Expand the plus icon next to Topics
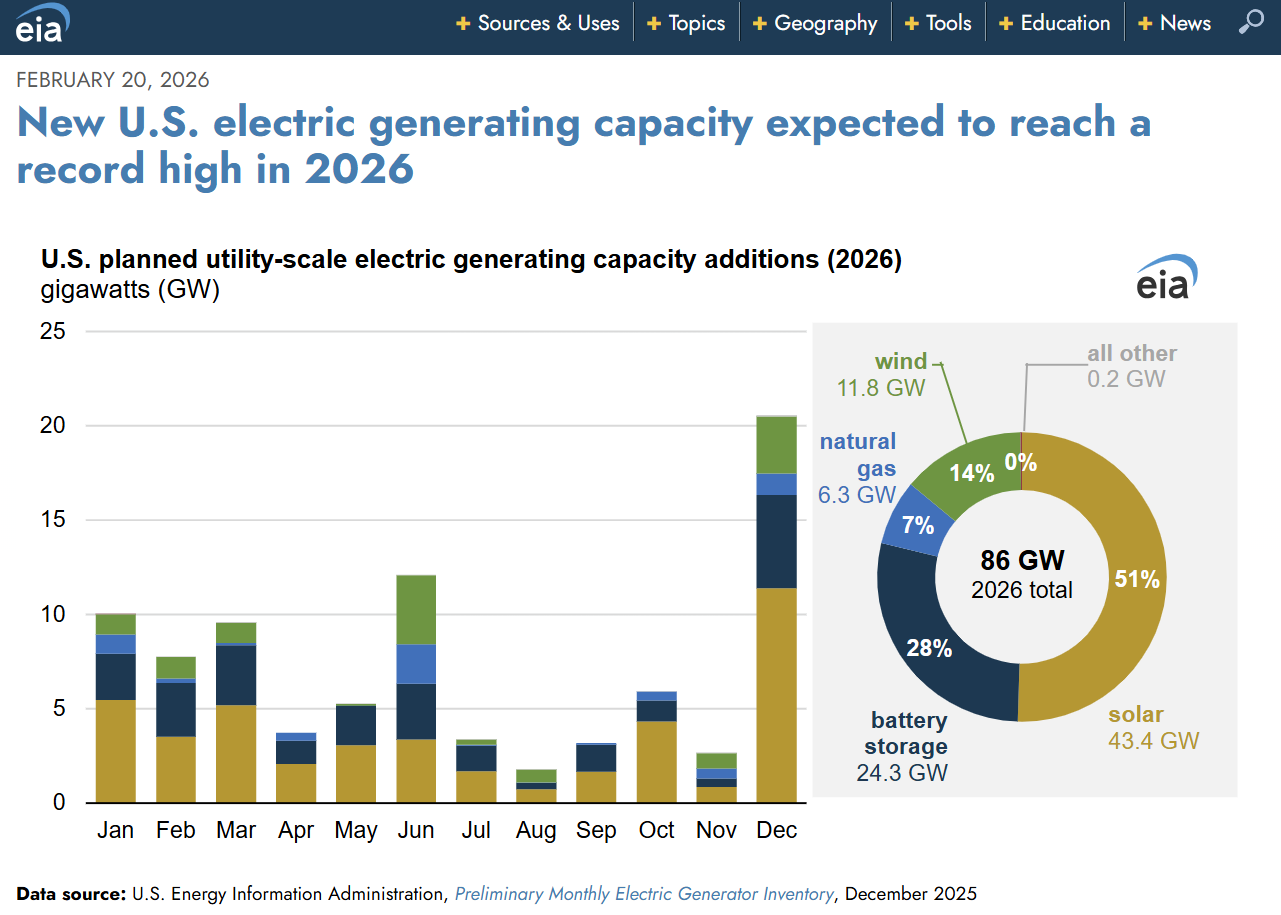This screenshot has width=1281, height=915. coord(654,23)
